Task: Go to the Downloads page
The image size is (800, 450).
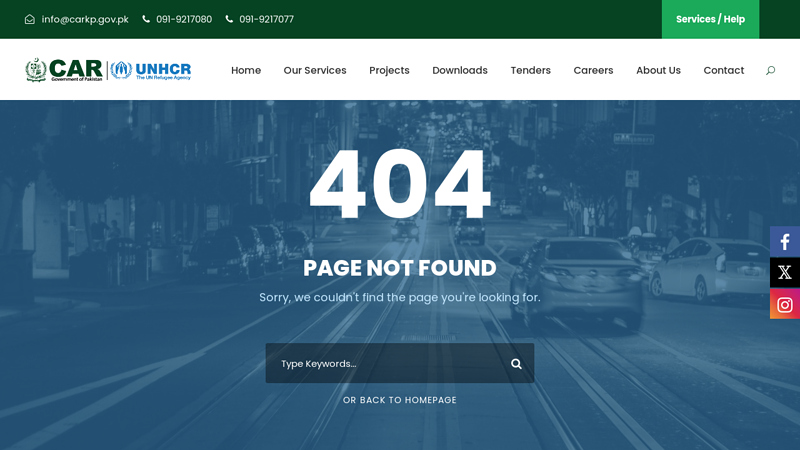Action: (460, 70)
